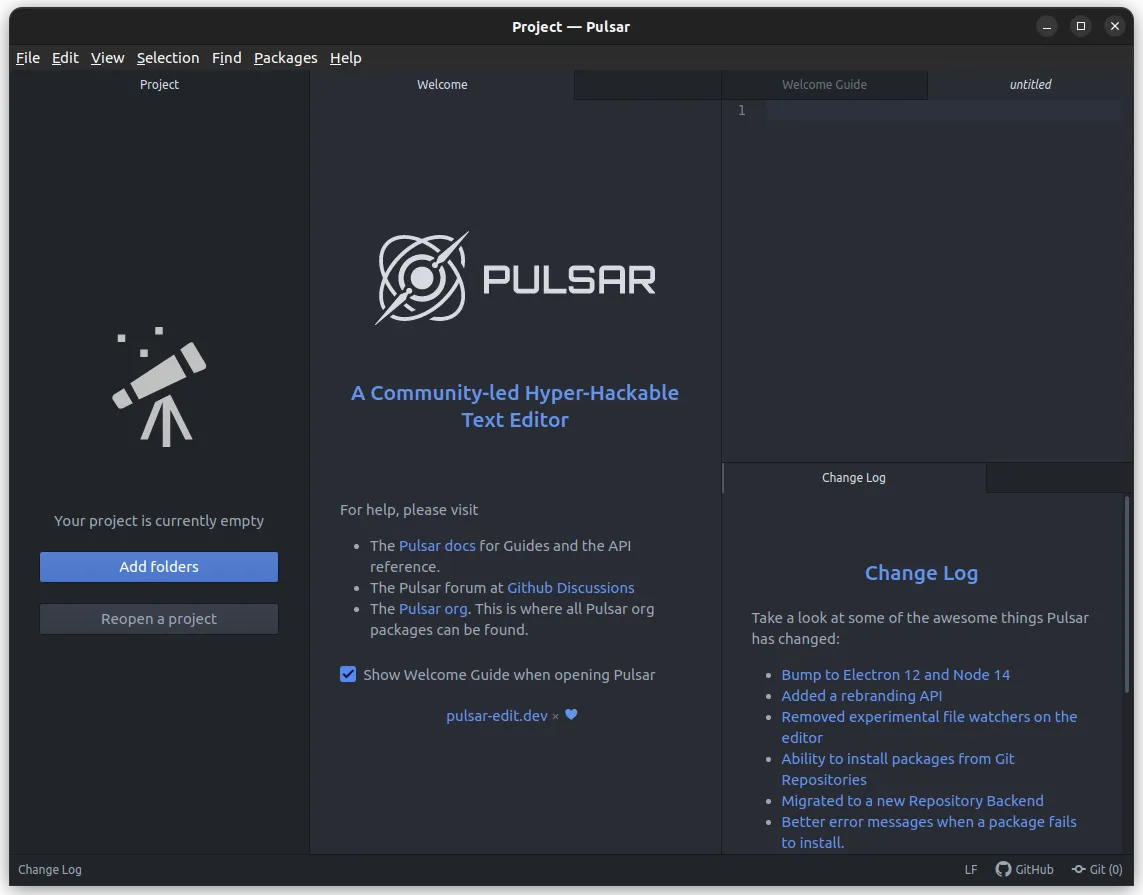Click the Pulsar logo on the Welcome tab

420,277
